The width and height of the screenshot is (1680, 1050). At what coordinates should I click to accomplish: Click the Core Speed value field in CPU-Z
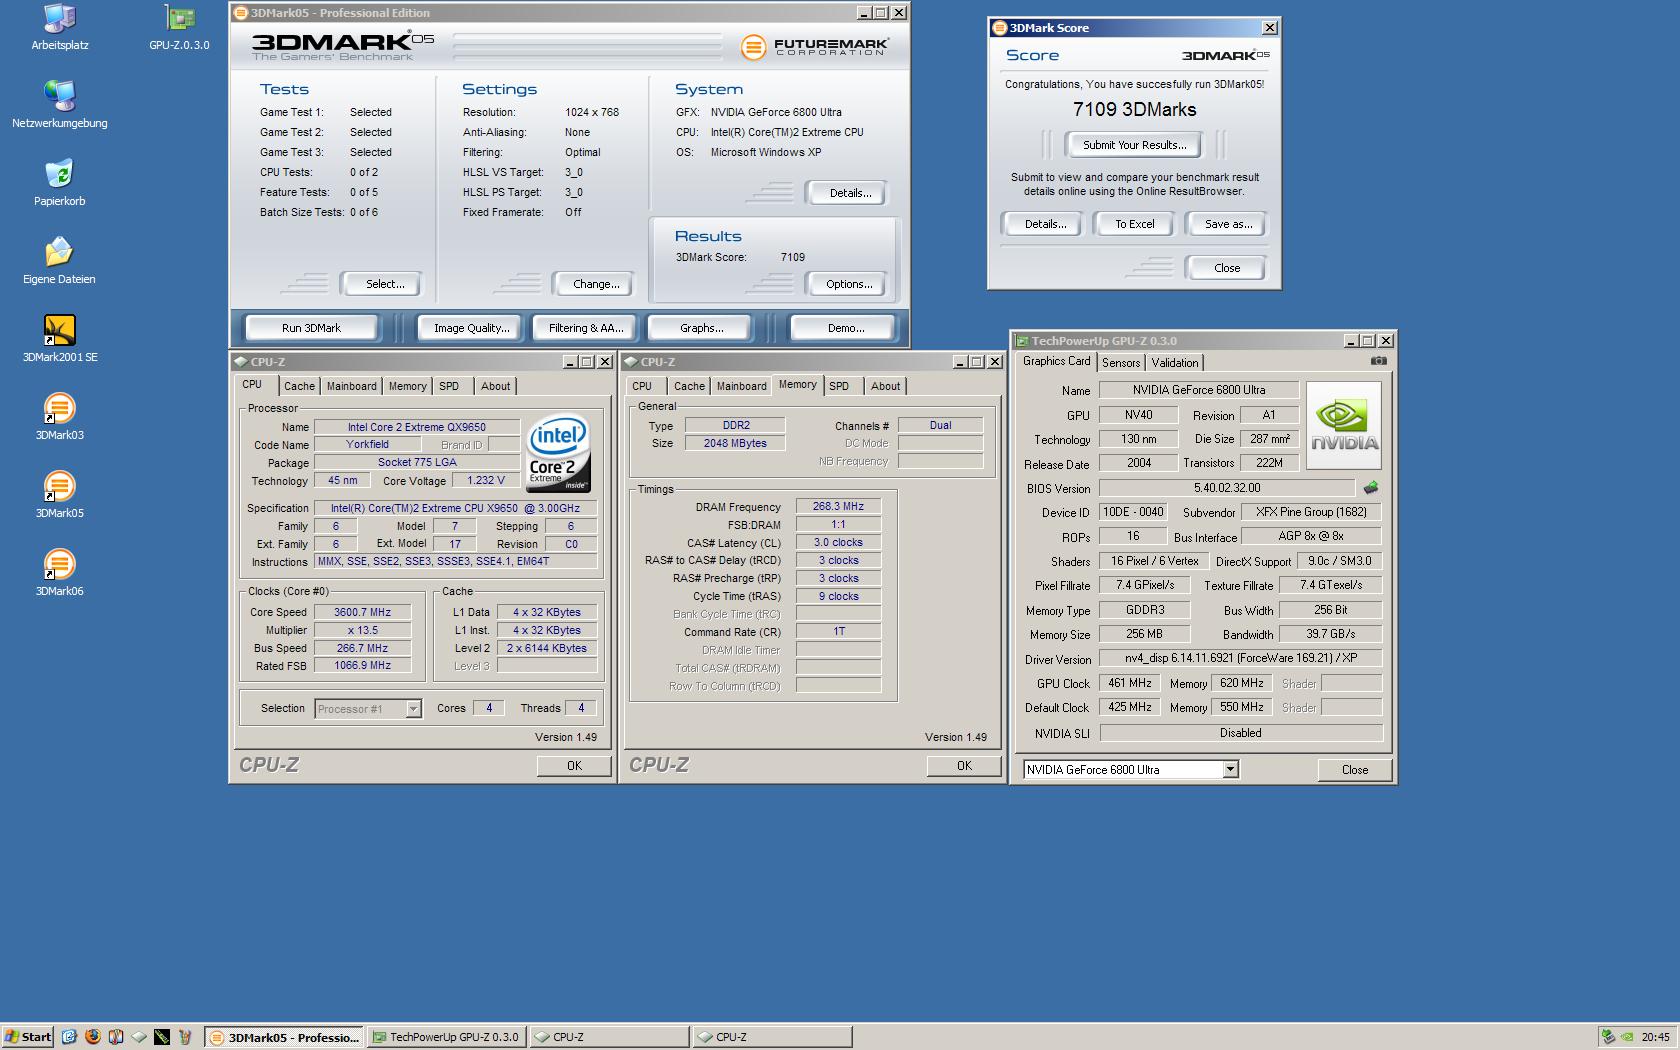(x=362, y=612)
